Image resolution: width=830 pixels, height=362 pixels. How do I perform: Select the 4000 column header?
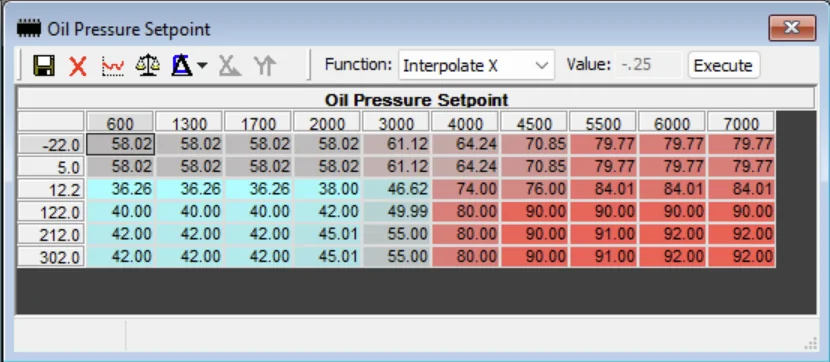pyautogui.click(x=465, y=122)
